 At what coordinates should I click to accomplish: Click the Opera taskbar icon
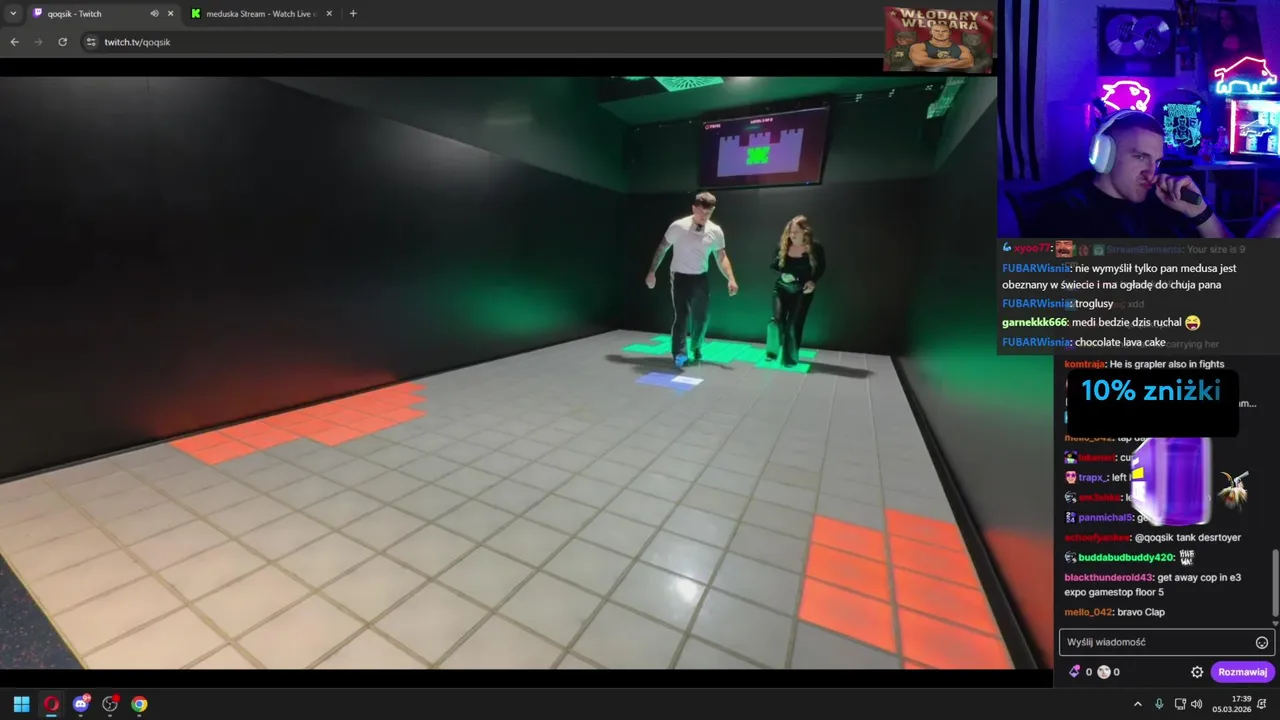[x=51, y=704]
